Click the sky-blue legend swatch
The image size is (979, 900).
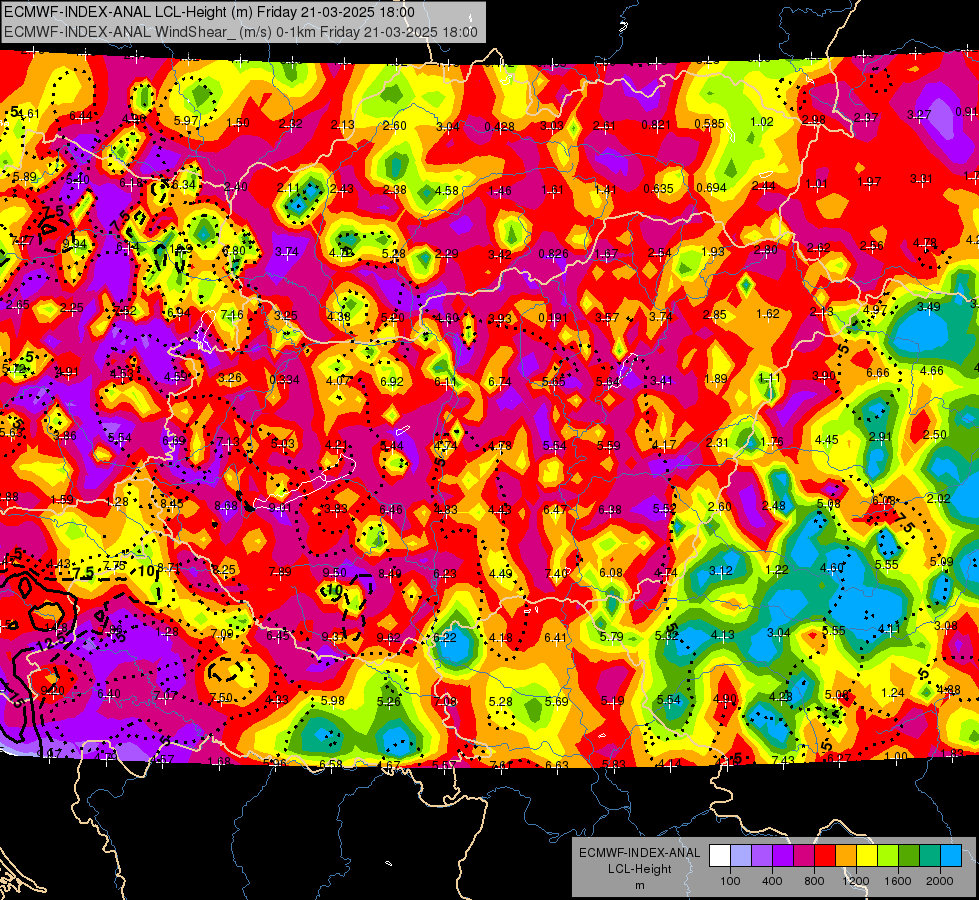click(952, 856)
